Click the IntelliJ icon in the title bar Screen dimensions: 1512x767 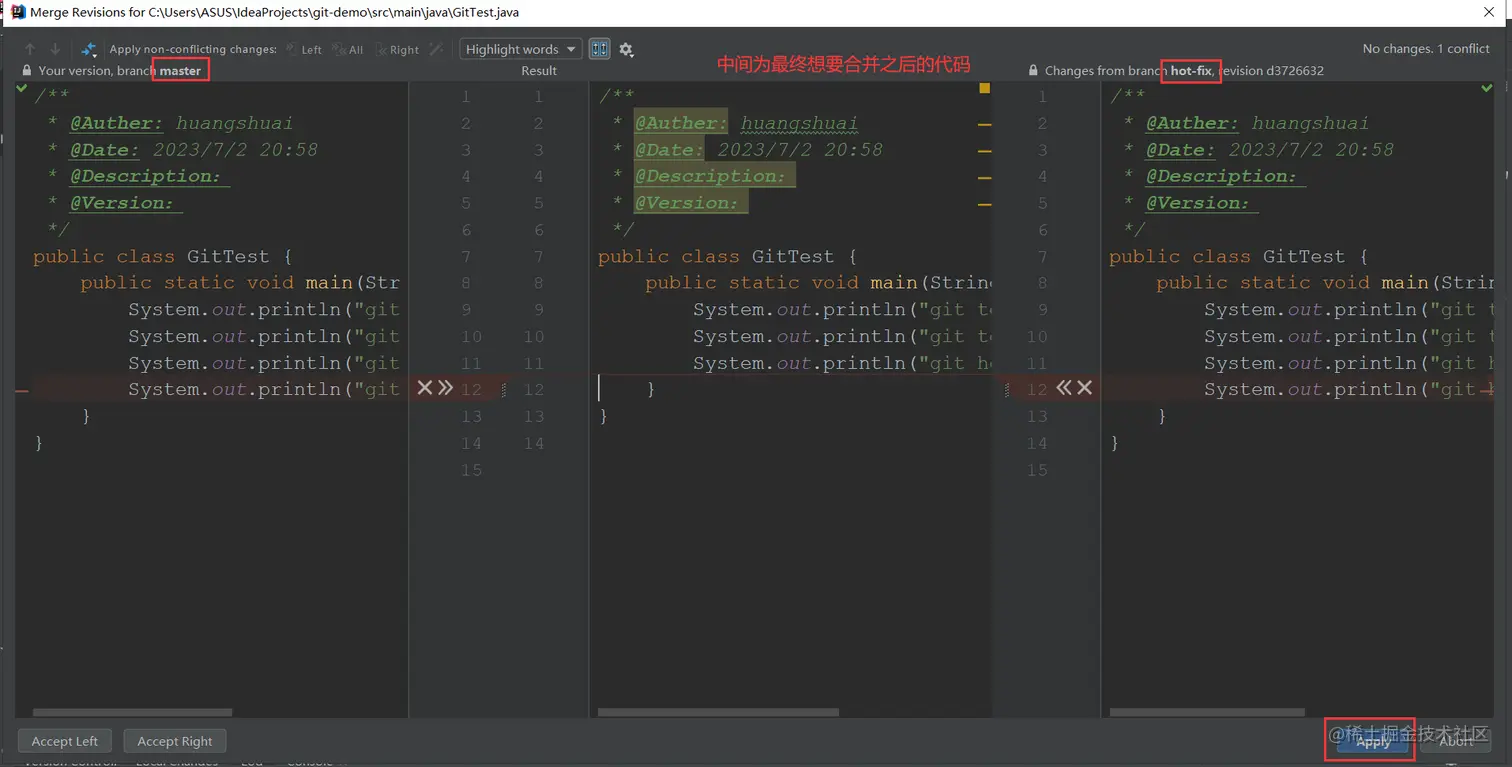coord(18,13)
